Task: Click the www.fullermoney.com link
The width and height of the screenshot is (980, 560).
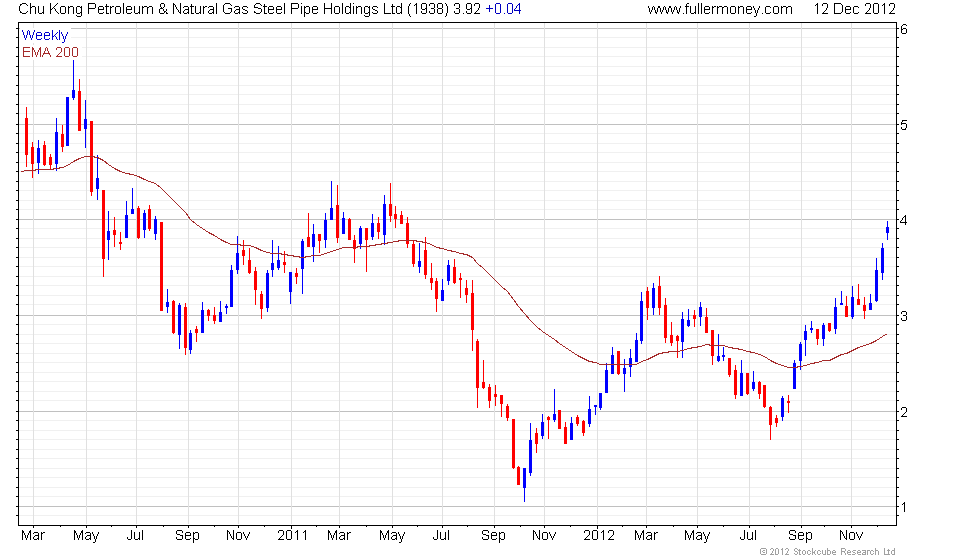Action: 719,9
